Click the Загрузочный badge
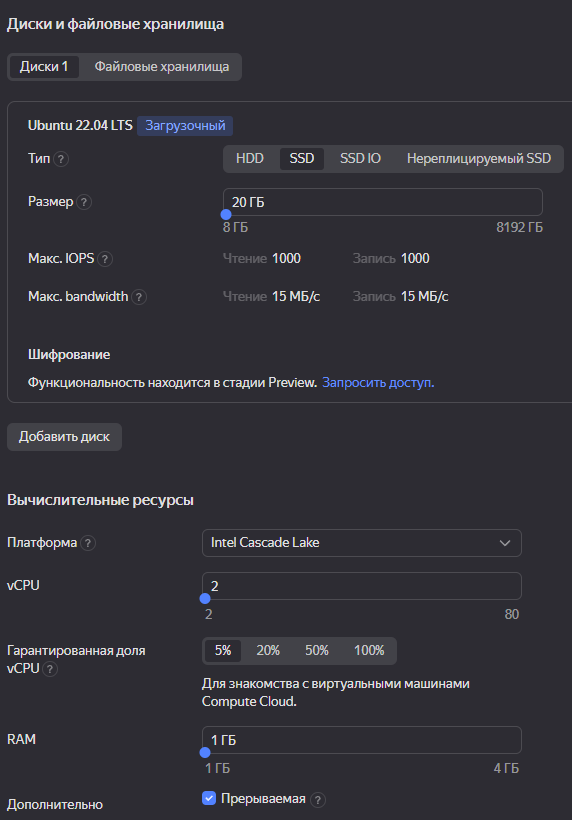Screen dimensions: 572x820 185,126
